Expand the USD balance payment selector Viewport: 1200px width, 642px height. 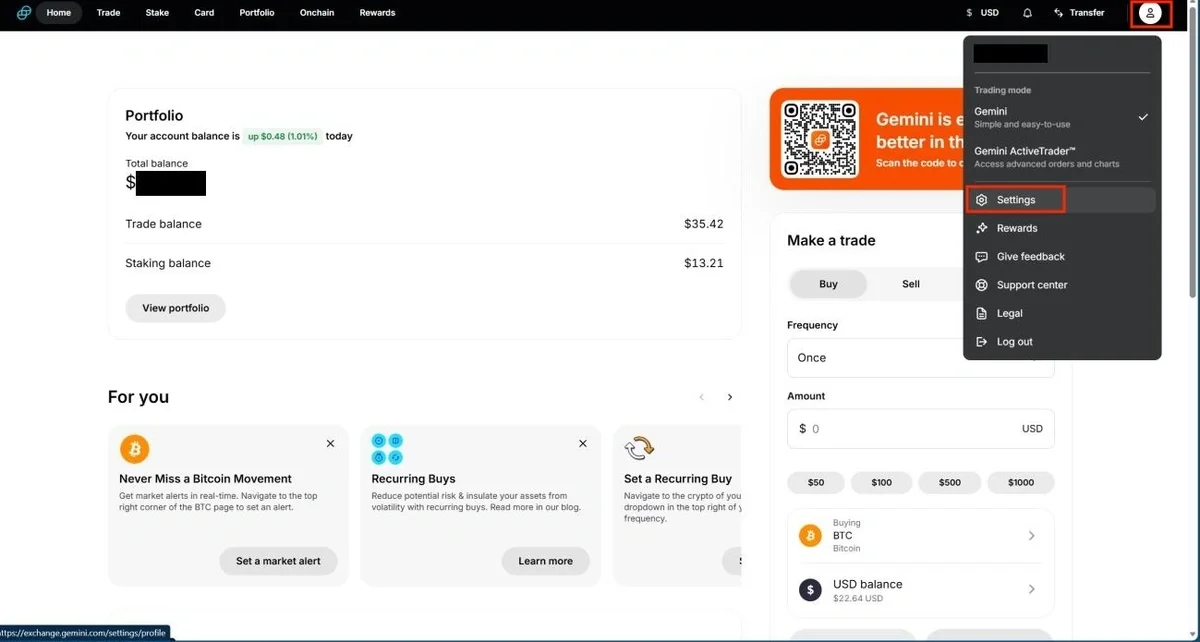[x=920, y=590]
